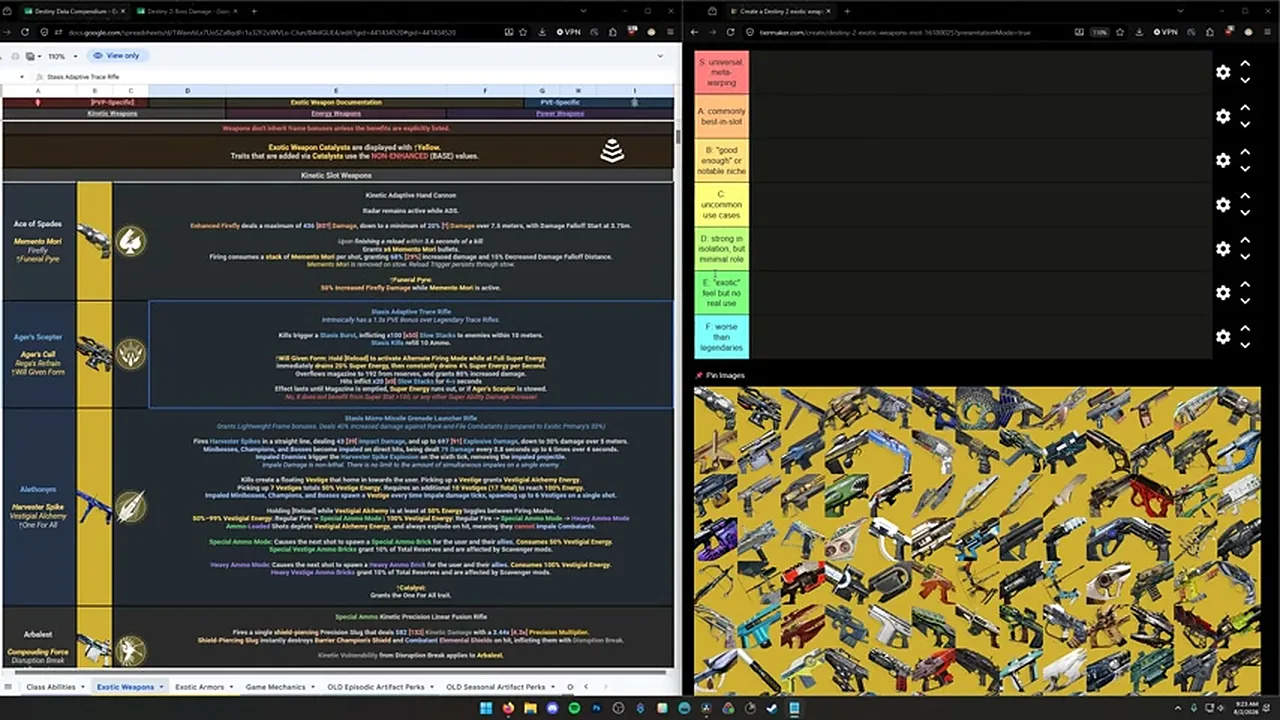
Task: Switch to the 'Class Abilities' sheet tab
Action: click(x=51, y=687)
